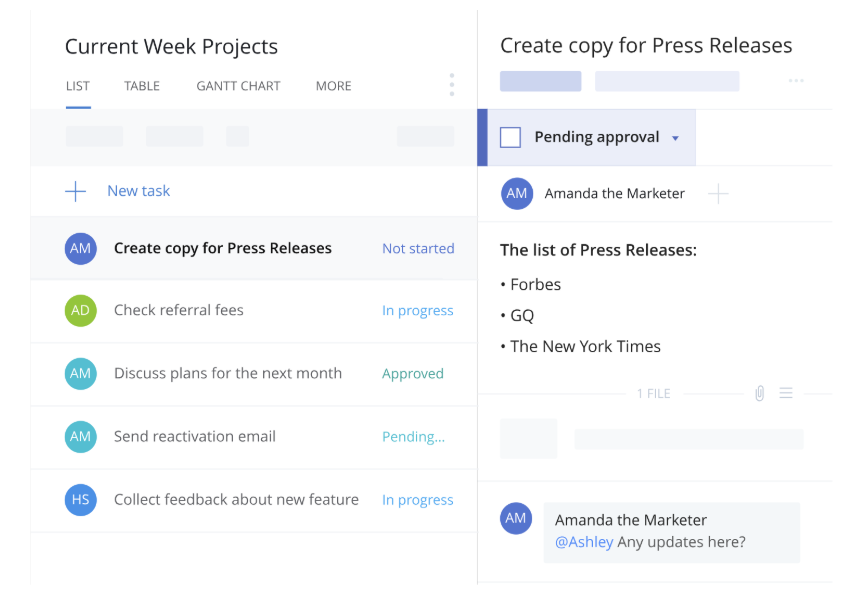Click Amanda the Marketer assignee avatar
The width and height of the screenshot is (854, 590).
point(517,194)
